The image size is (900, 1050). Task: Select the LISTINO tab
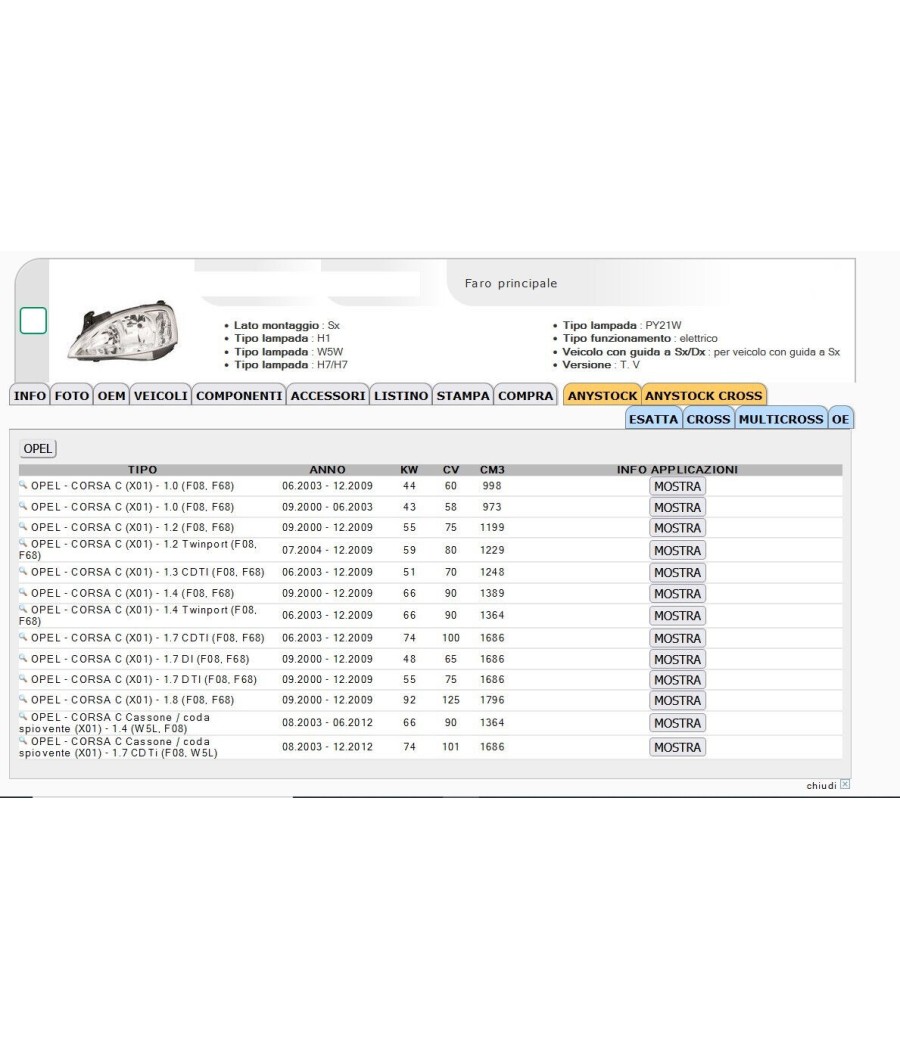pos(401,395)
